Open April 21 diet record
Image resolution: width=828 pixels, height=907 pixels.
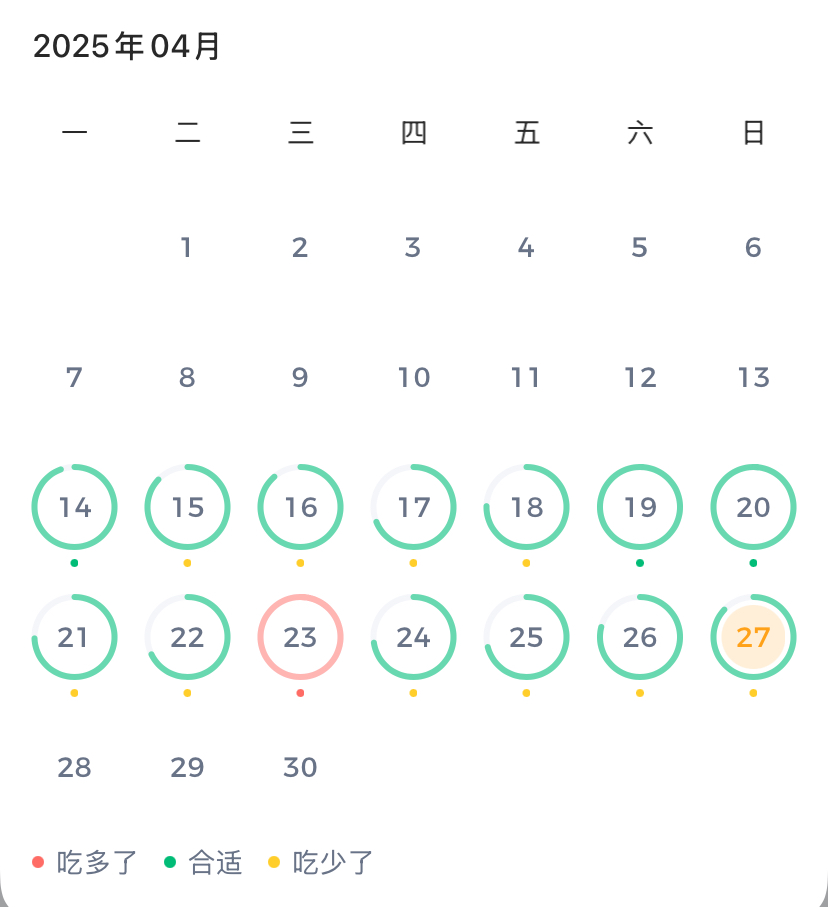click(x=74, y=637)
